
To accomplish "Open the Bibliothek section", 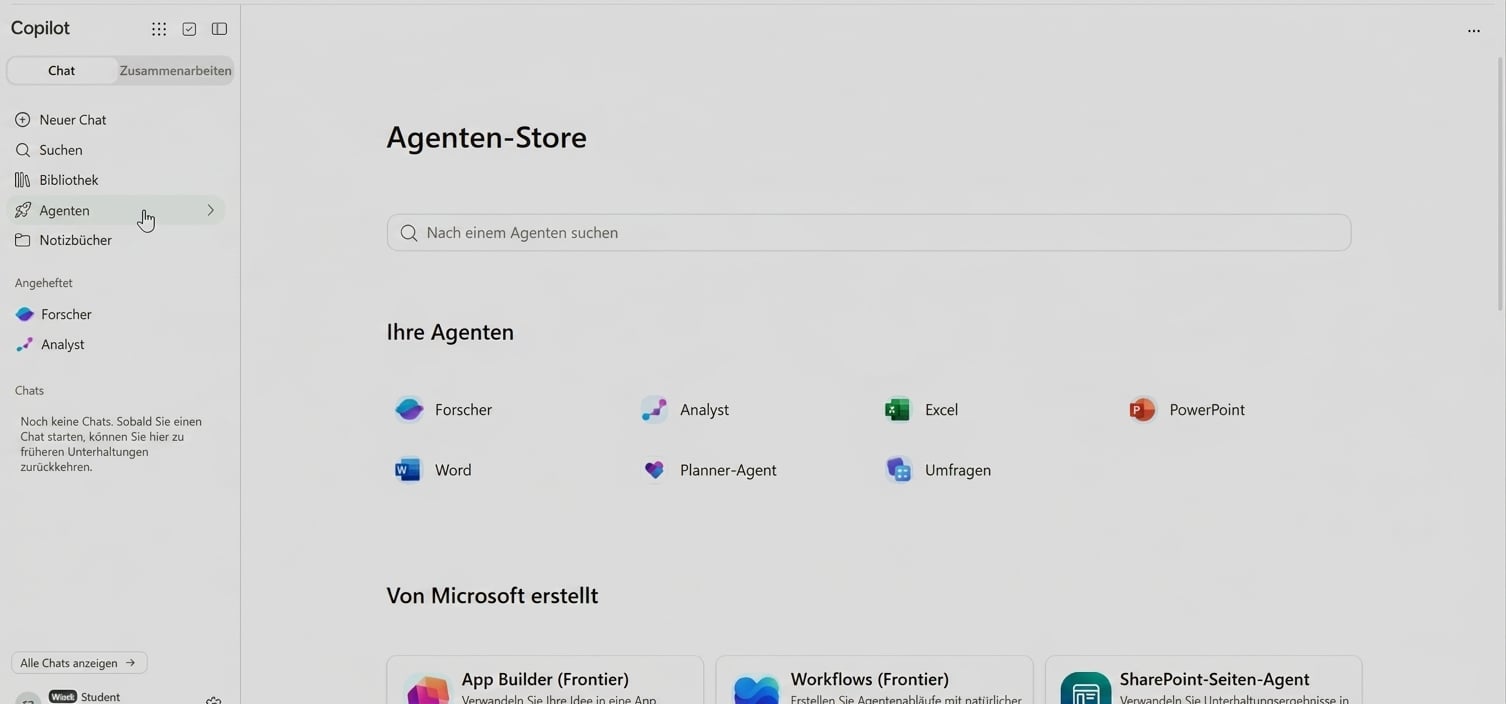I will tap(116, 180).
